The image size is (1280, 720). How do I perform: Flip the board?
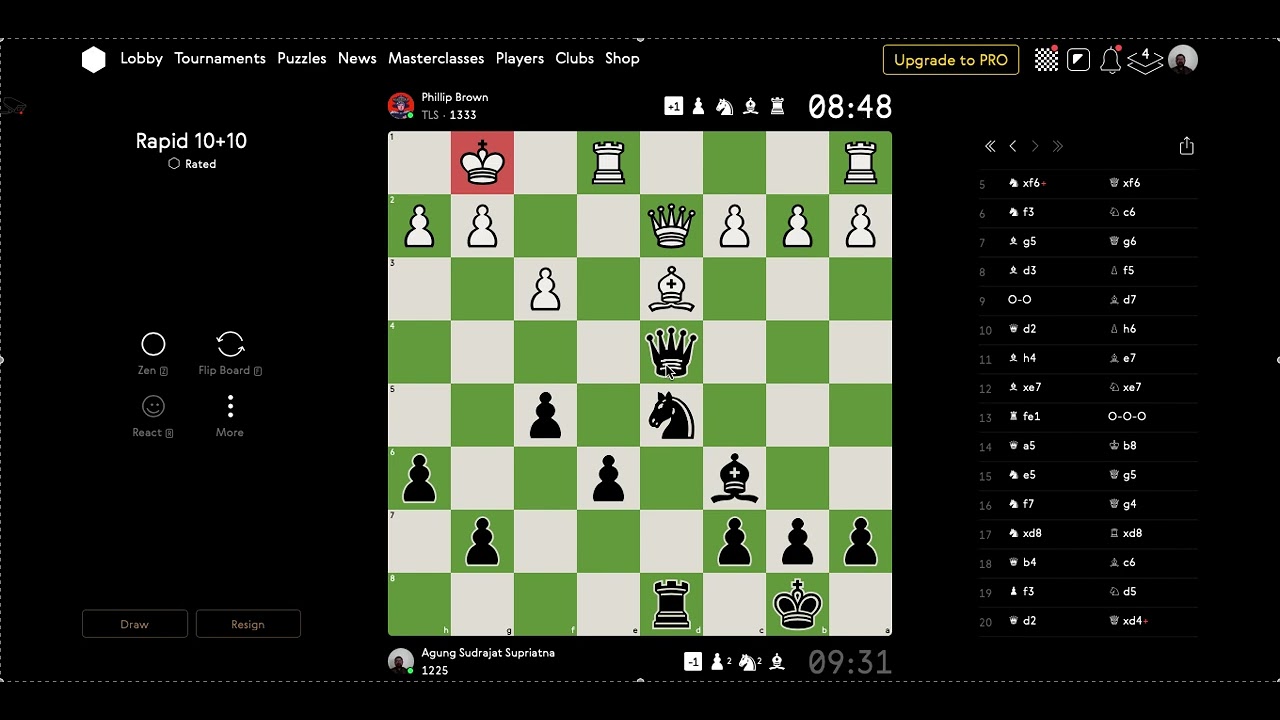[x=230, y=353]
